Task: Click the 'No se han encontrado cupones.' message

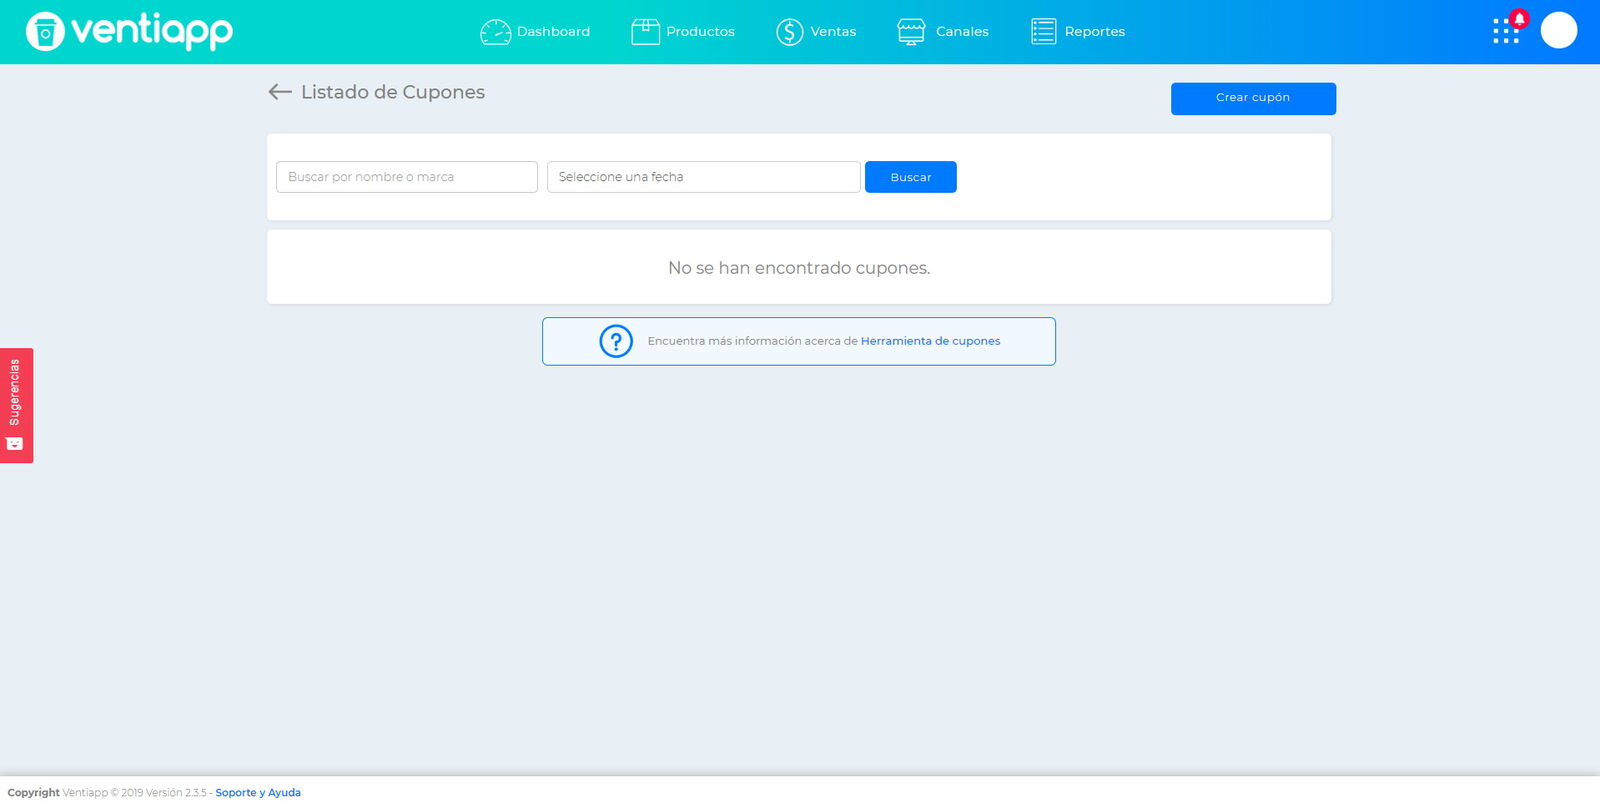Action: click(799, 268)
